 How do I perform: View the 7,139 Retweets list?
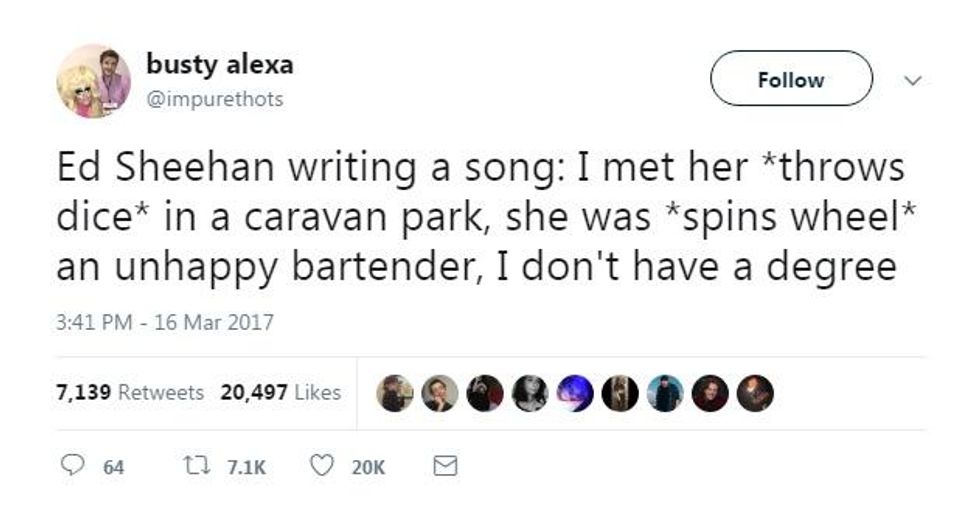(130, 393)
